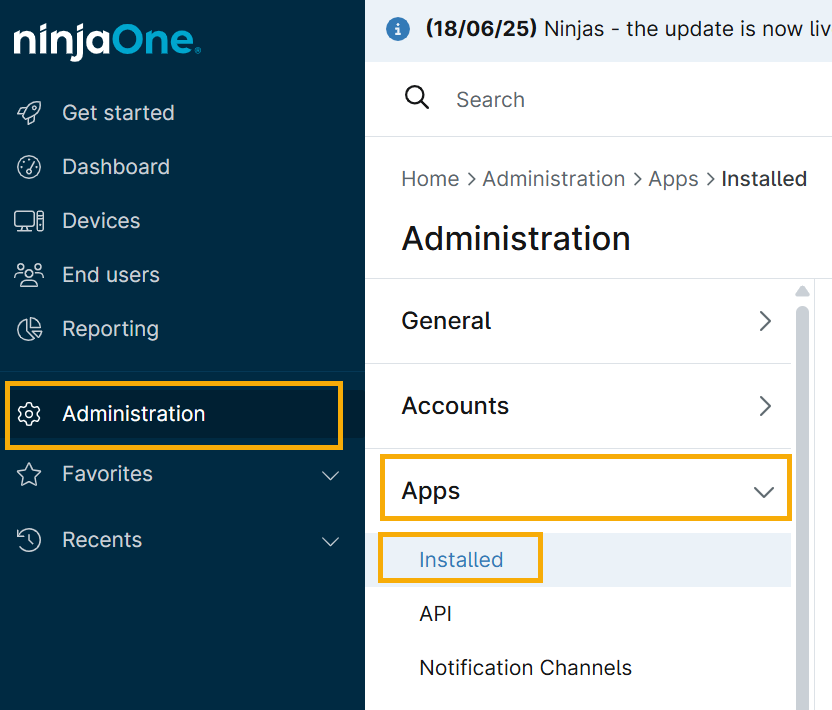Click the Reporting pie chart icon
This screenshot has width=832, height=710.
(x=29, y=329)
